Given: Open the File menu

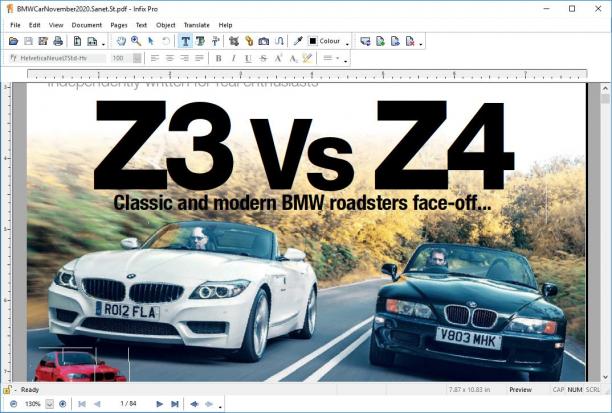Looking at the screenshot, I should coord(15,25).
